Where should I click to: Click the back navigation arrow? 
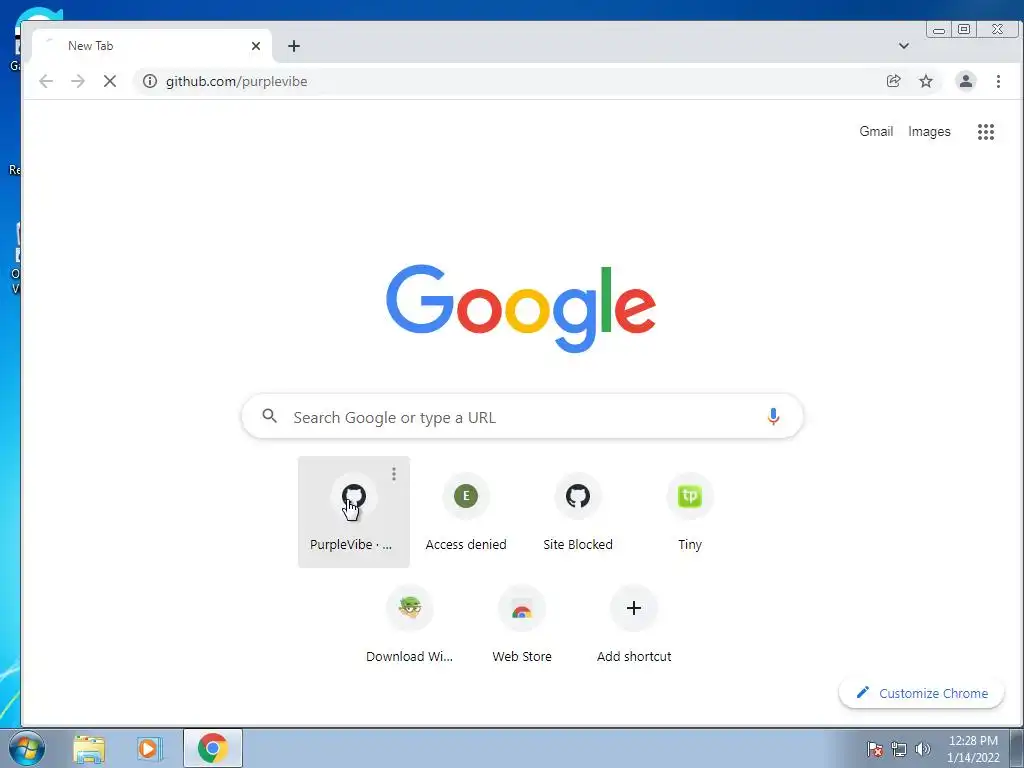click(46, 81)
